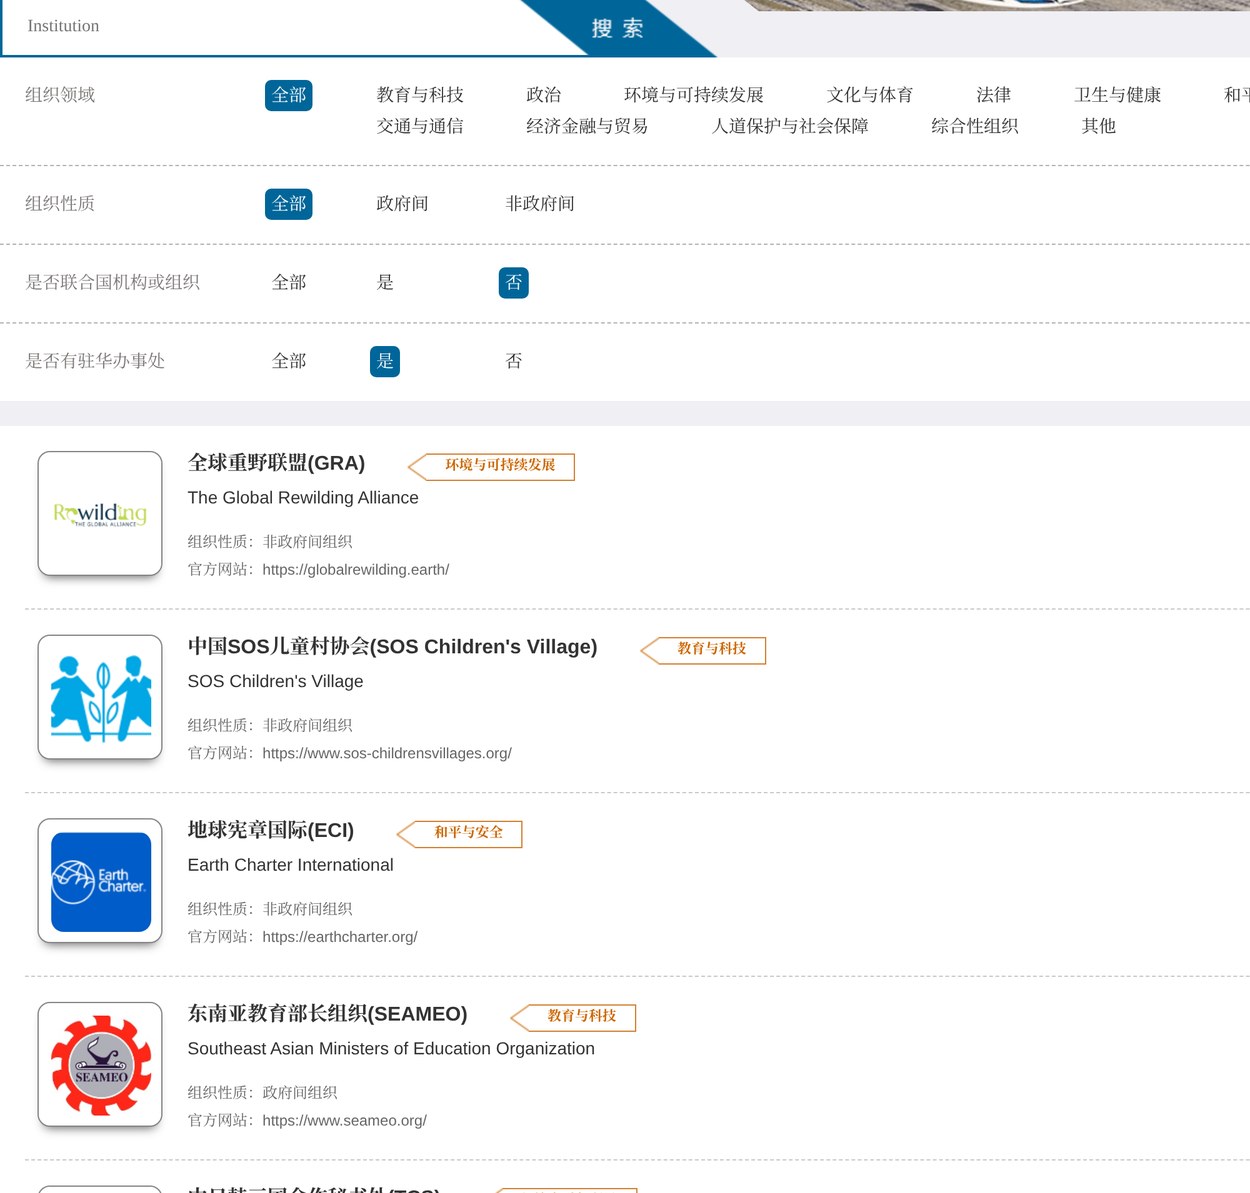Click the 环境与可持续发展 tag on GRA
Screen dimensions: 1250x1193
click(x=492, y=466)
